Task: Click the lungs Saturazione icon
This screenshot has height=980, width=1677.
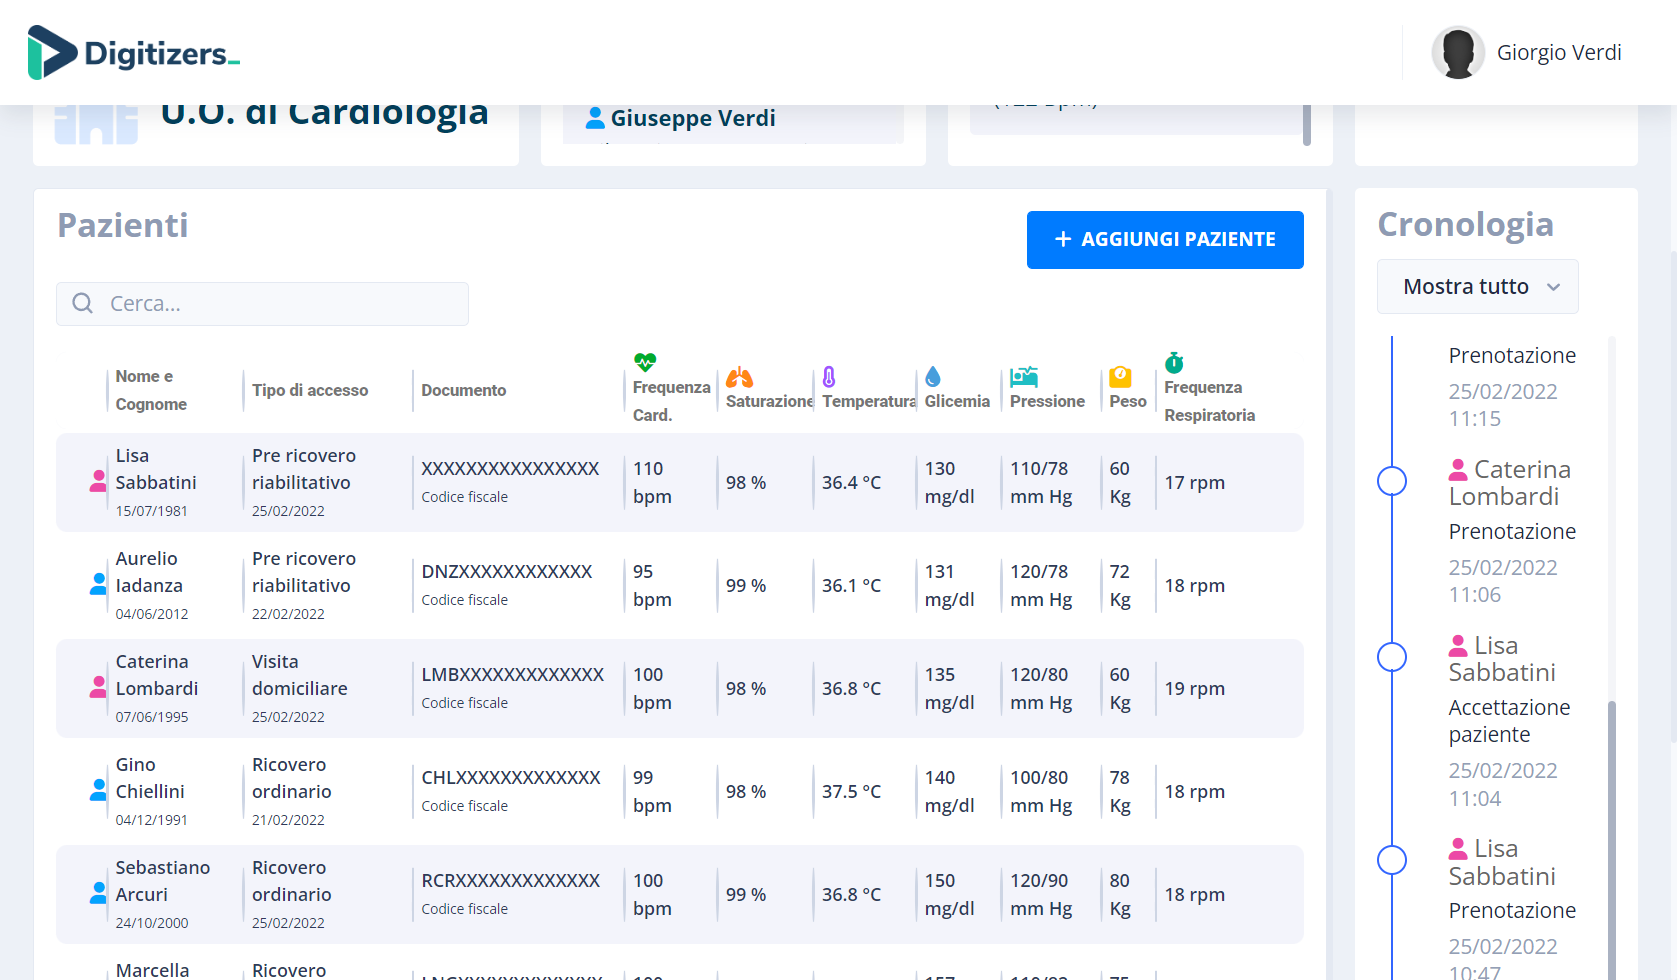Action: click(x=739, y=377)
